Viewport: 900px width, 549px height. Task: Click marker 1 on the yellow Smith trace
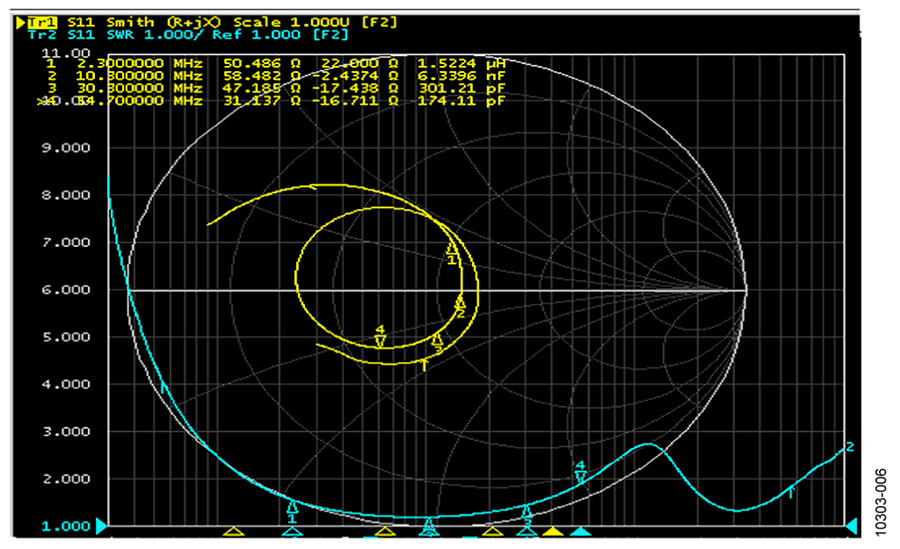coord(452,253)
